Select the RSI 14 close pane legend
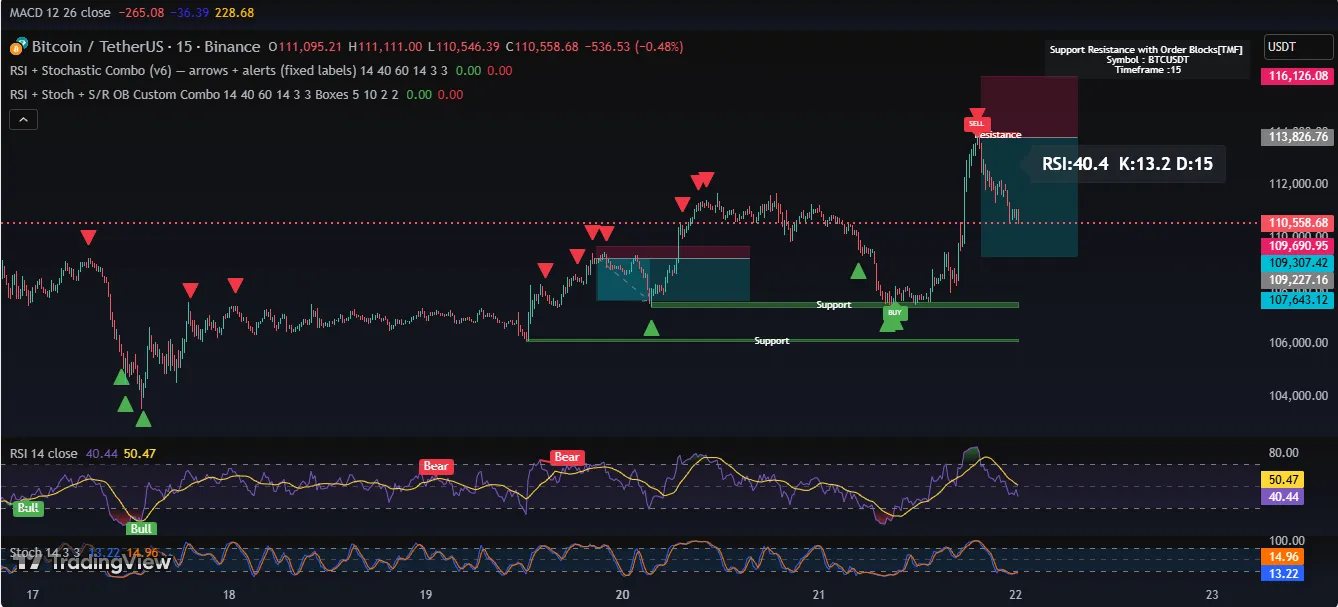Viewport: 1338px width, 607px height. pyautogui.click(x=43, y=454)
